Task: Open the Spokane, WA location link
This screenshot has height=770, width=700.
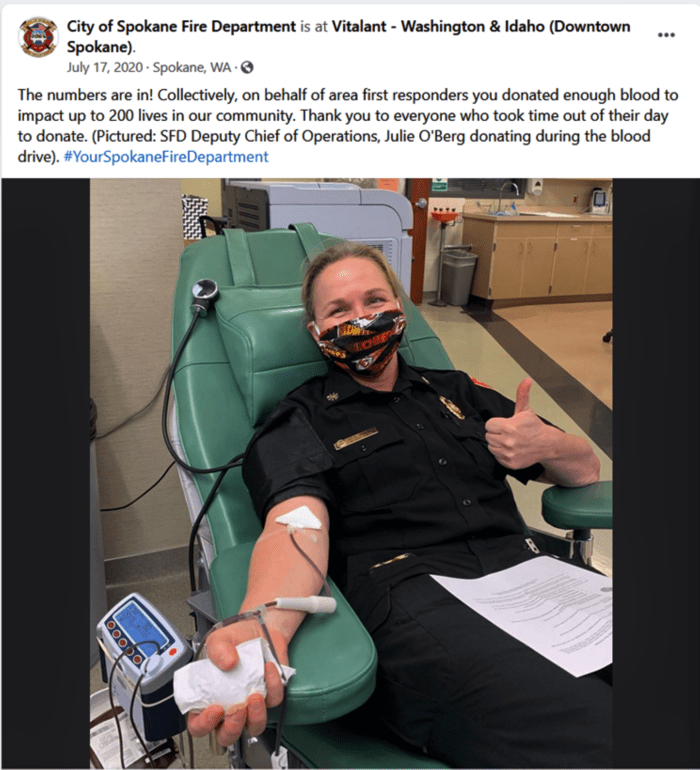Action: (x=192, y=67)
